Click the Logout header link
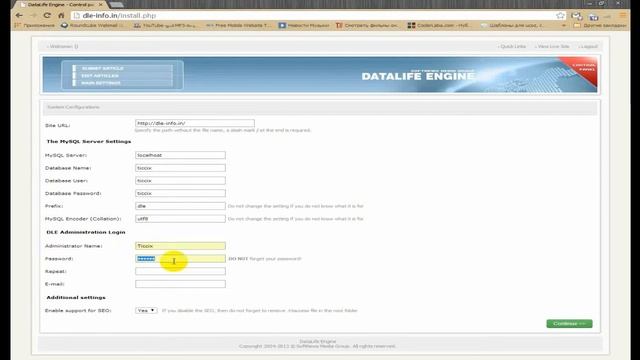 pyautogui.click(x=588, y=47)
